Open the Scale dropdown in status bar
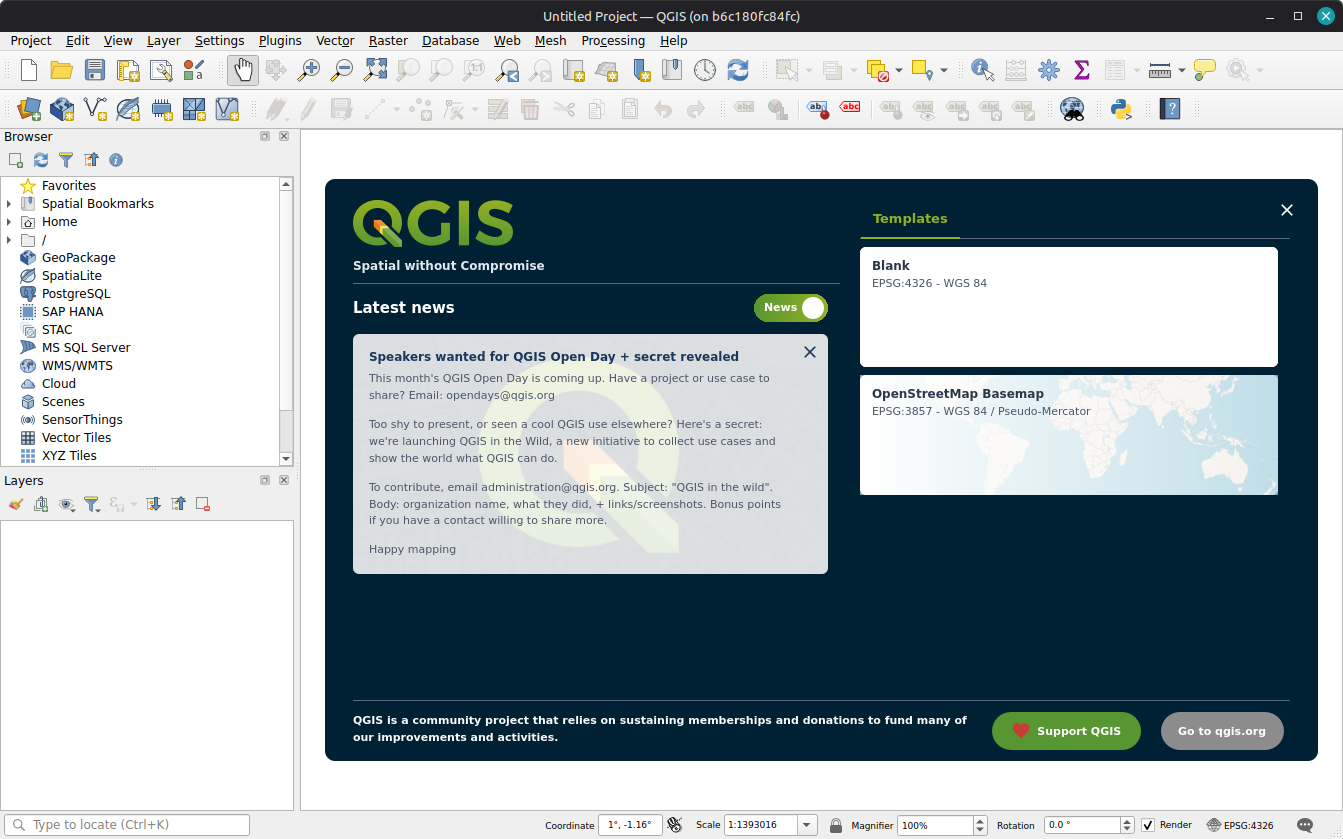 808,825
